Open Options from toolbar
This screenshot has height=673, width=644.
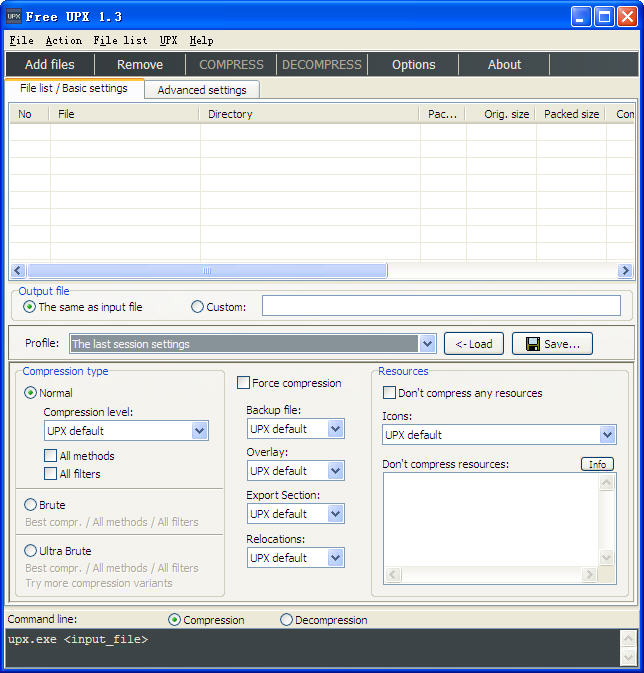(x=413, y=64)
